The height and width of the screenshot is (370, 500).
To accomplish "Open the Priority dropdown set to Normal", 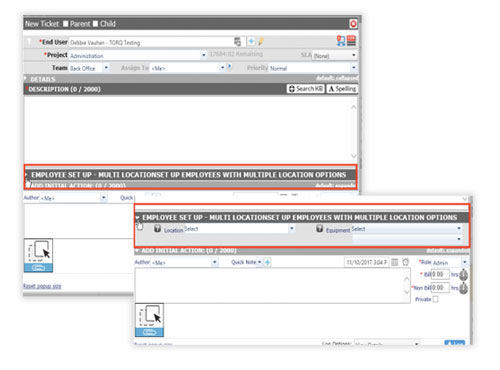I will (313, 68).
